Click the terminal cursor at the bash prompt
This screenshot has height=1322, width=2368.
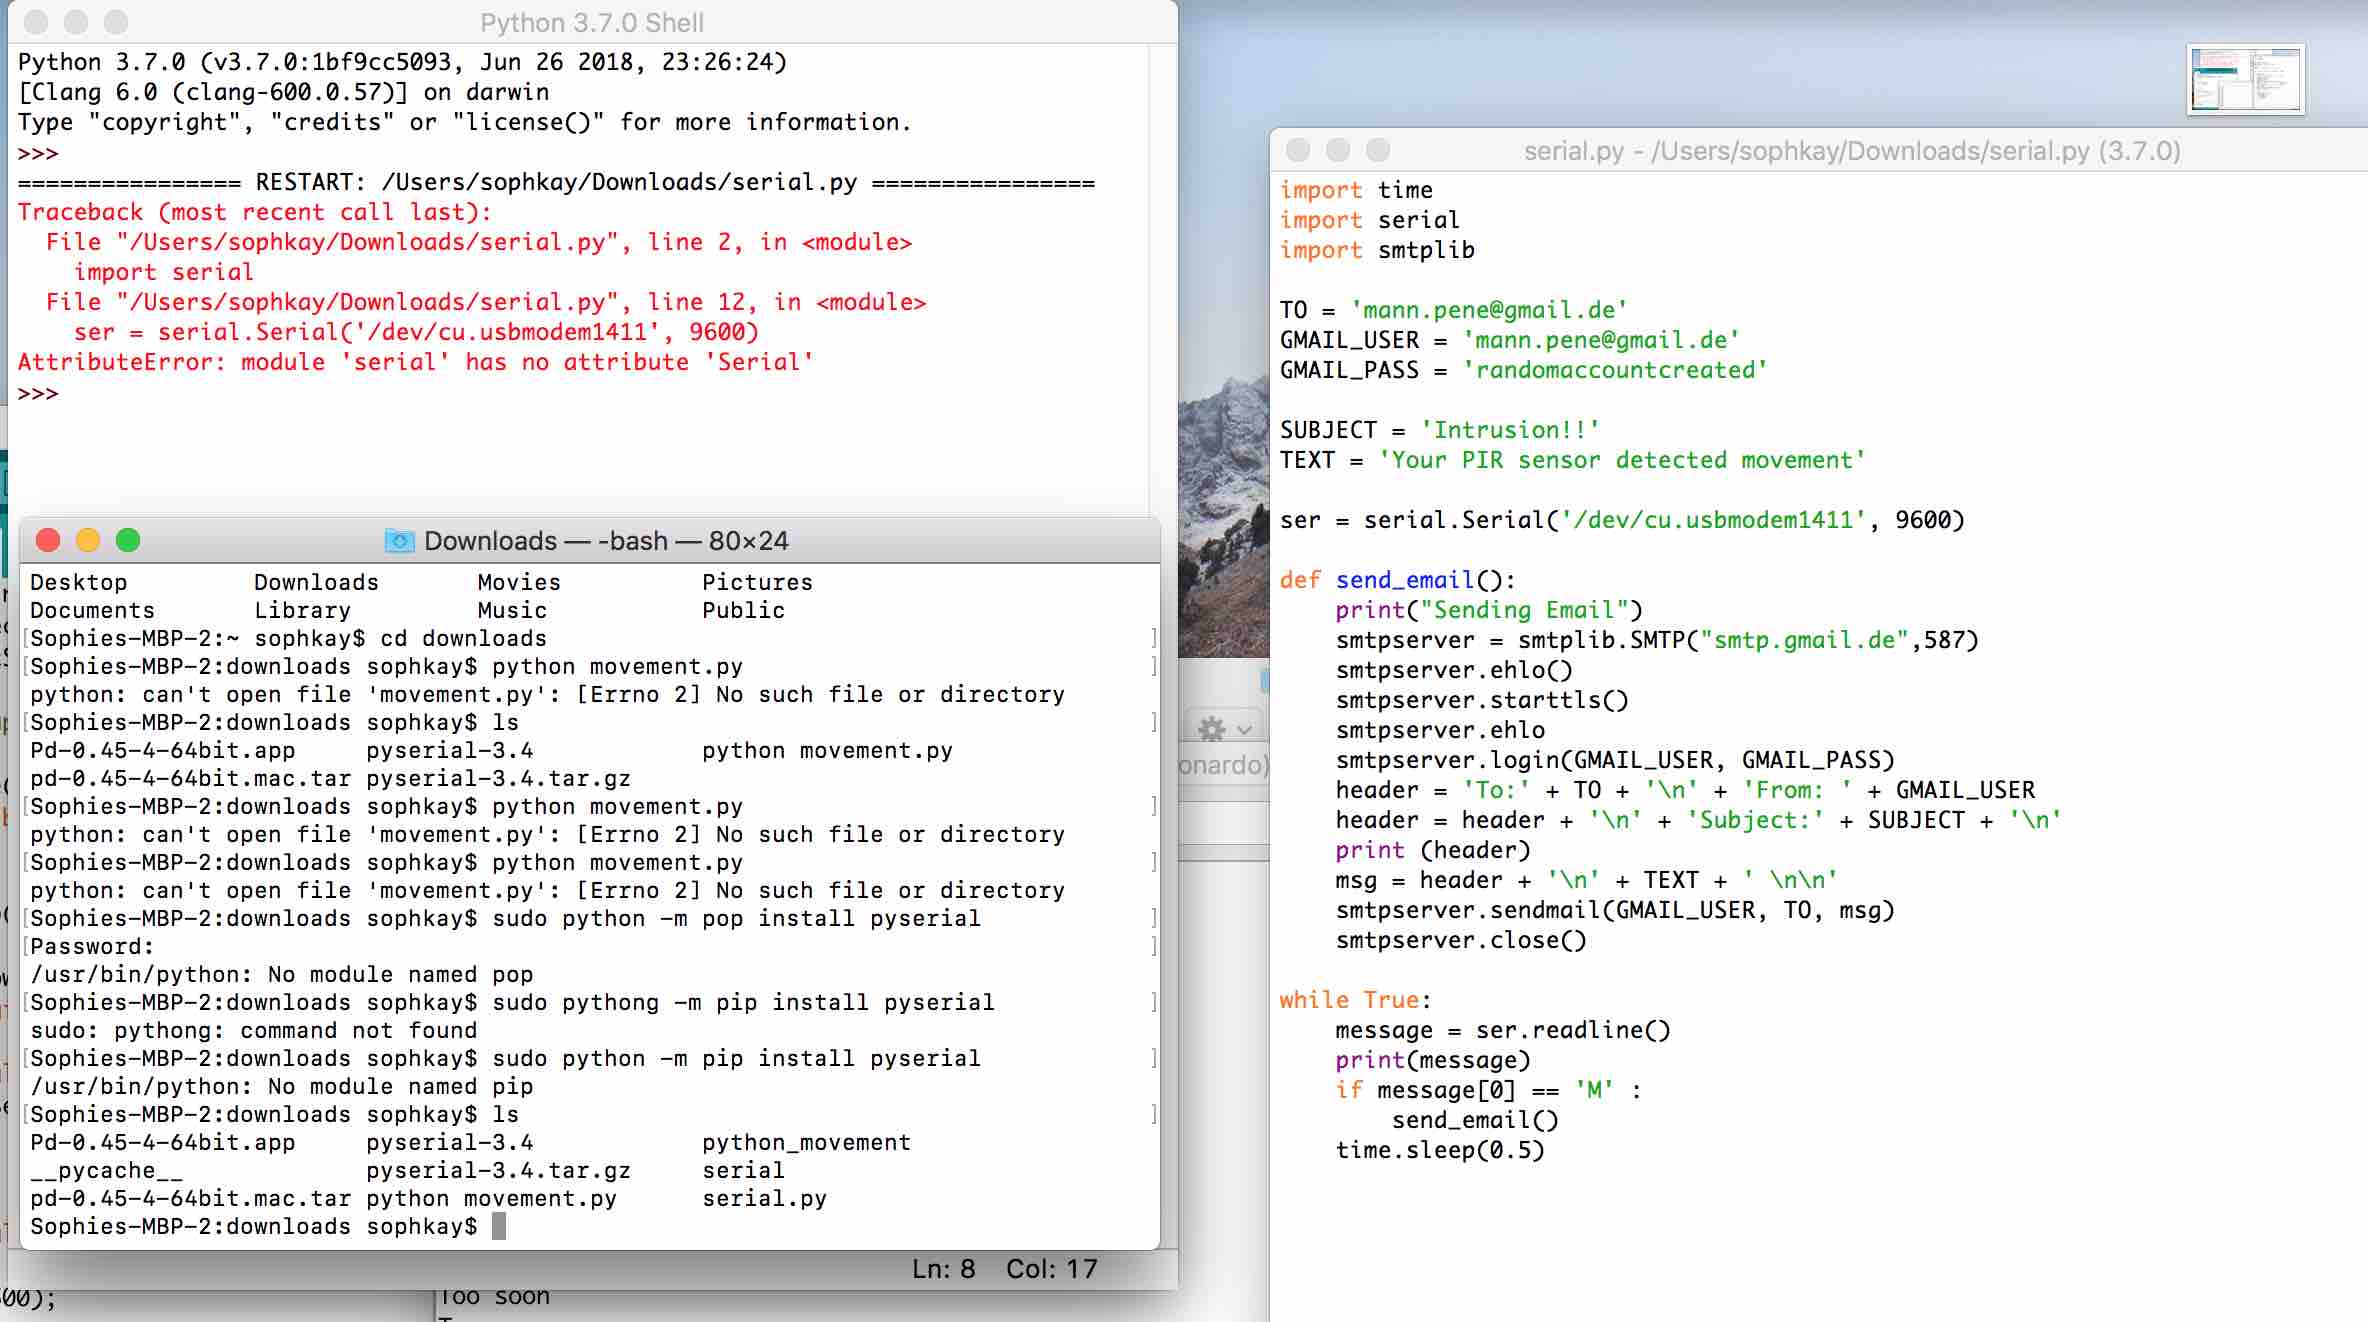[x=499, y=1226]
